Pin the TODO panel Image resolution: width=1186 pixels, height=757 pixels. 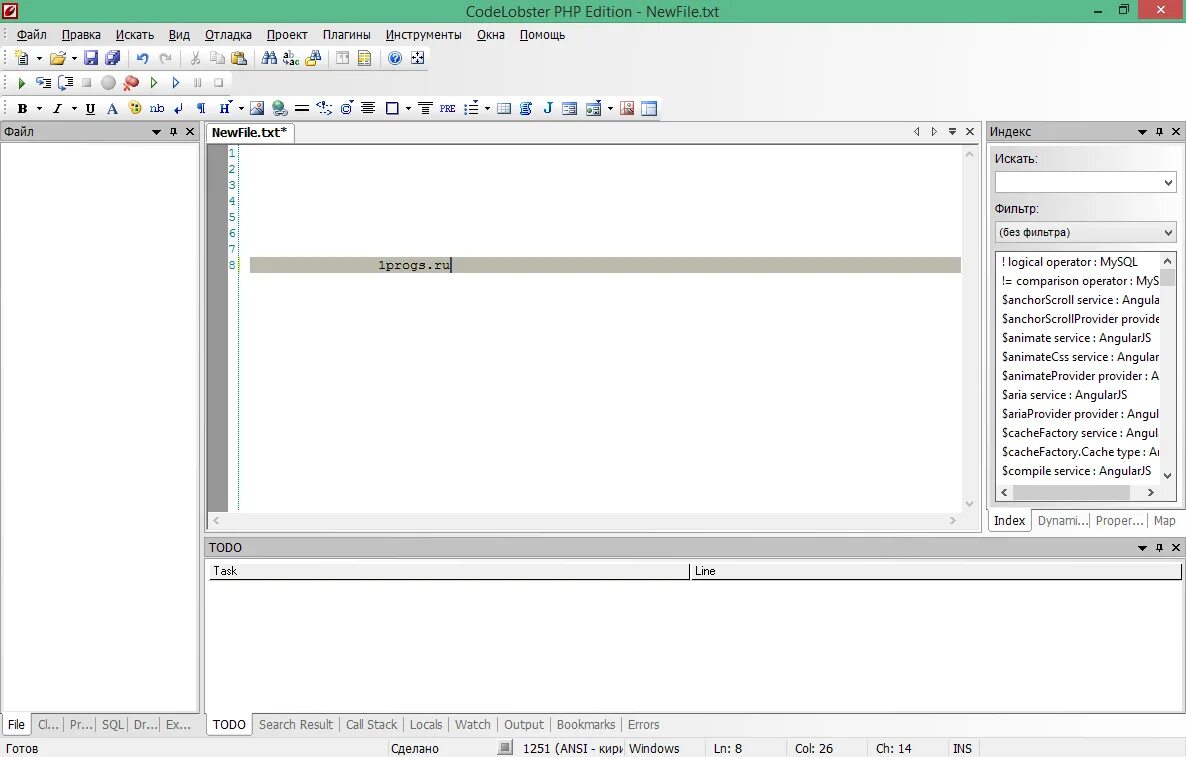[x=1160, y=548]
